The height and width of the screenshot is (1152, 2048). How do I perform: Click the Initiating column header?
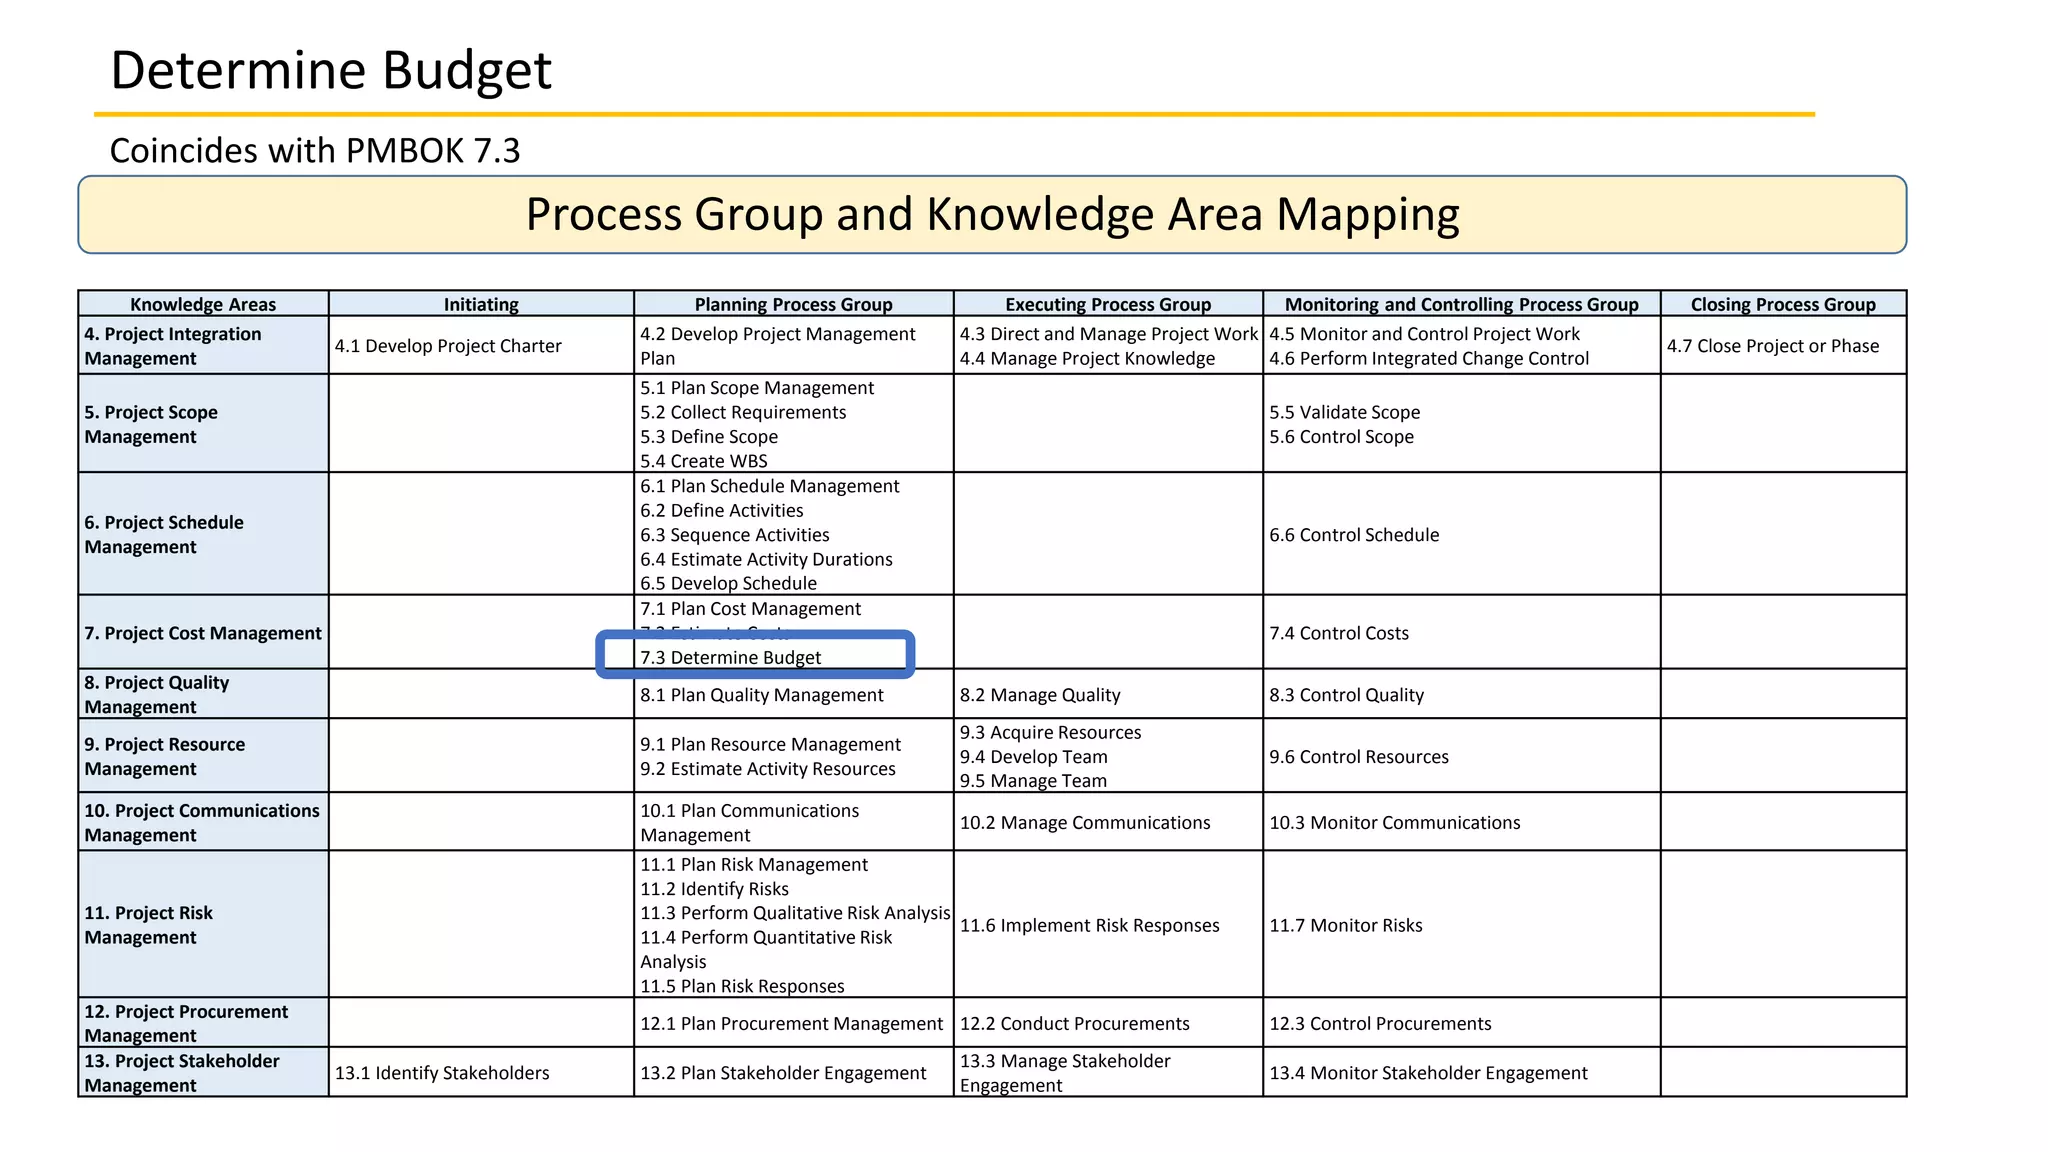pyautogui.click(x=481, y=304)
